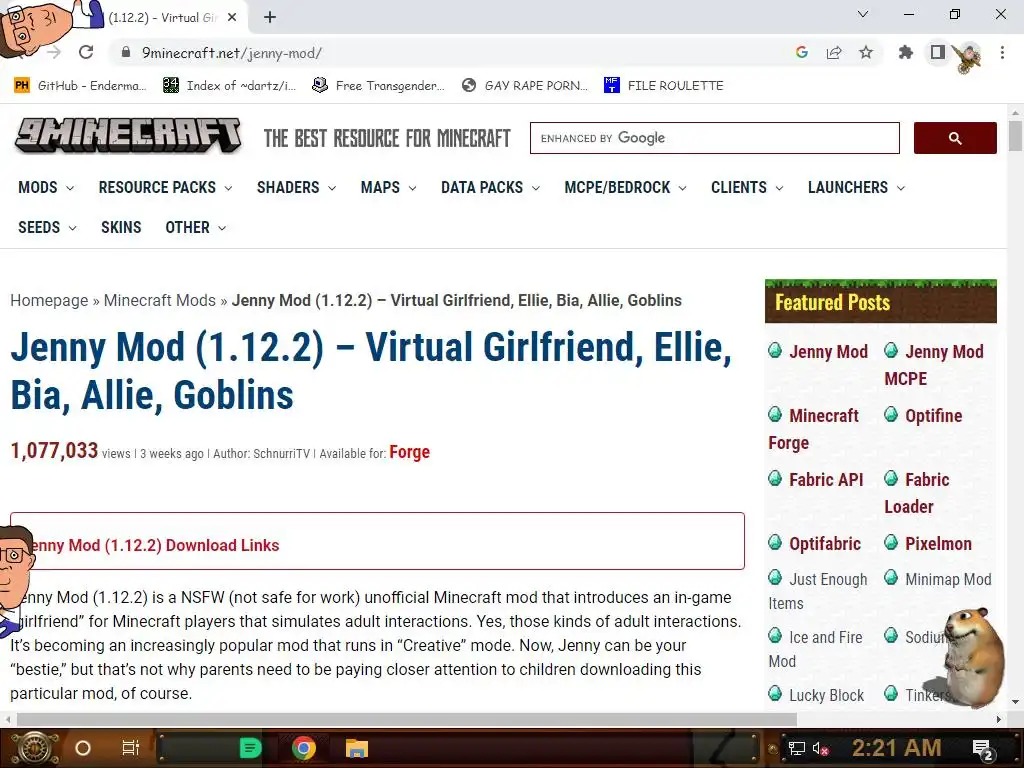Click the Google icon in address bar
The image size is (1024, 768).
[x=802, y=52]
